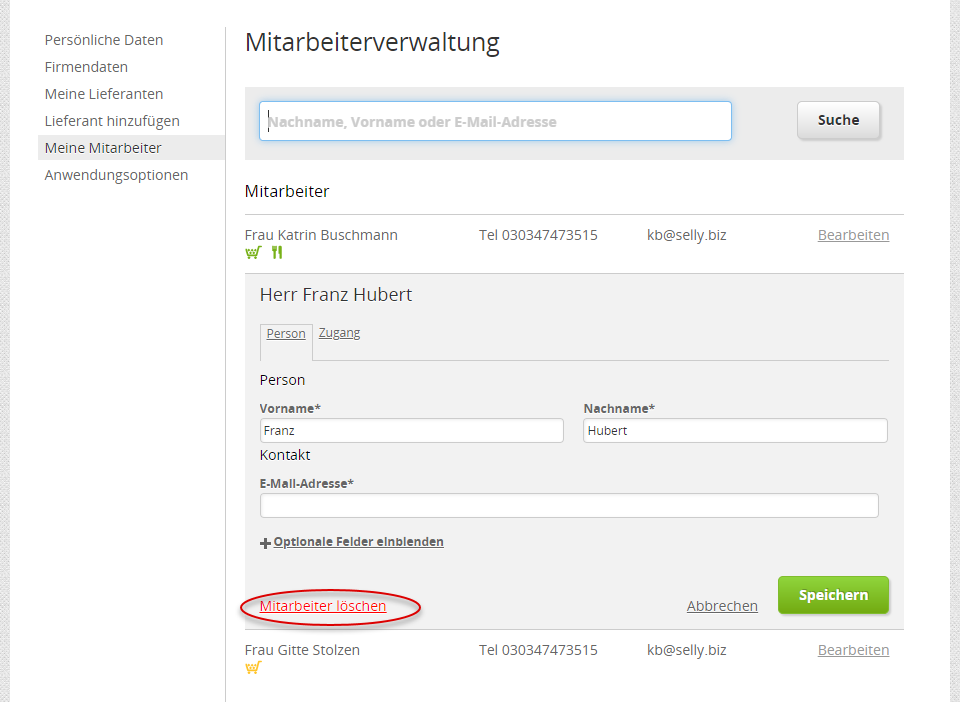Click fork and knife icon under Katrin Buschmann
Screen dimensions: 960x702
277,253
